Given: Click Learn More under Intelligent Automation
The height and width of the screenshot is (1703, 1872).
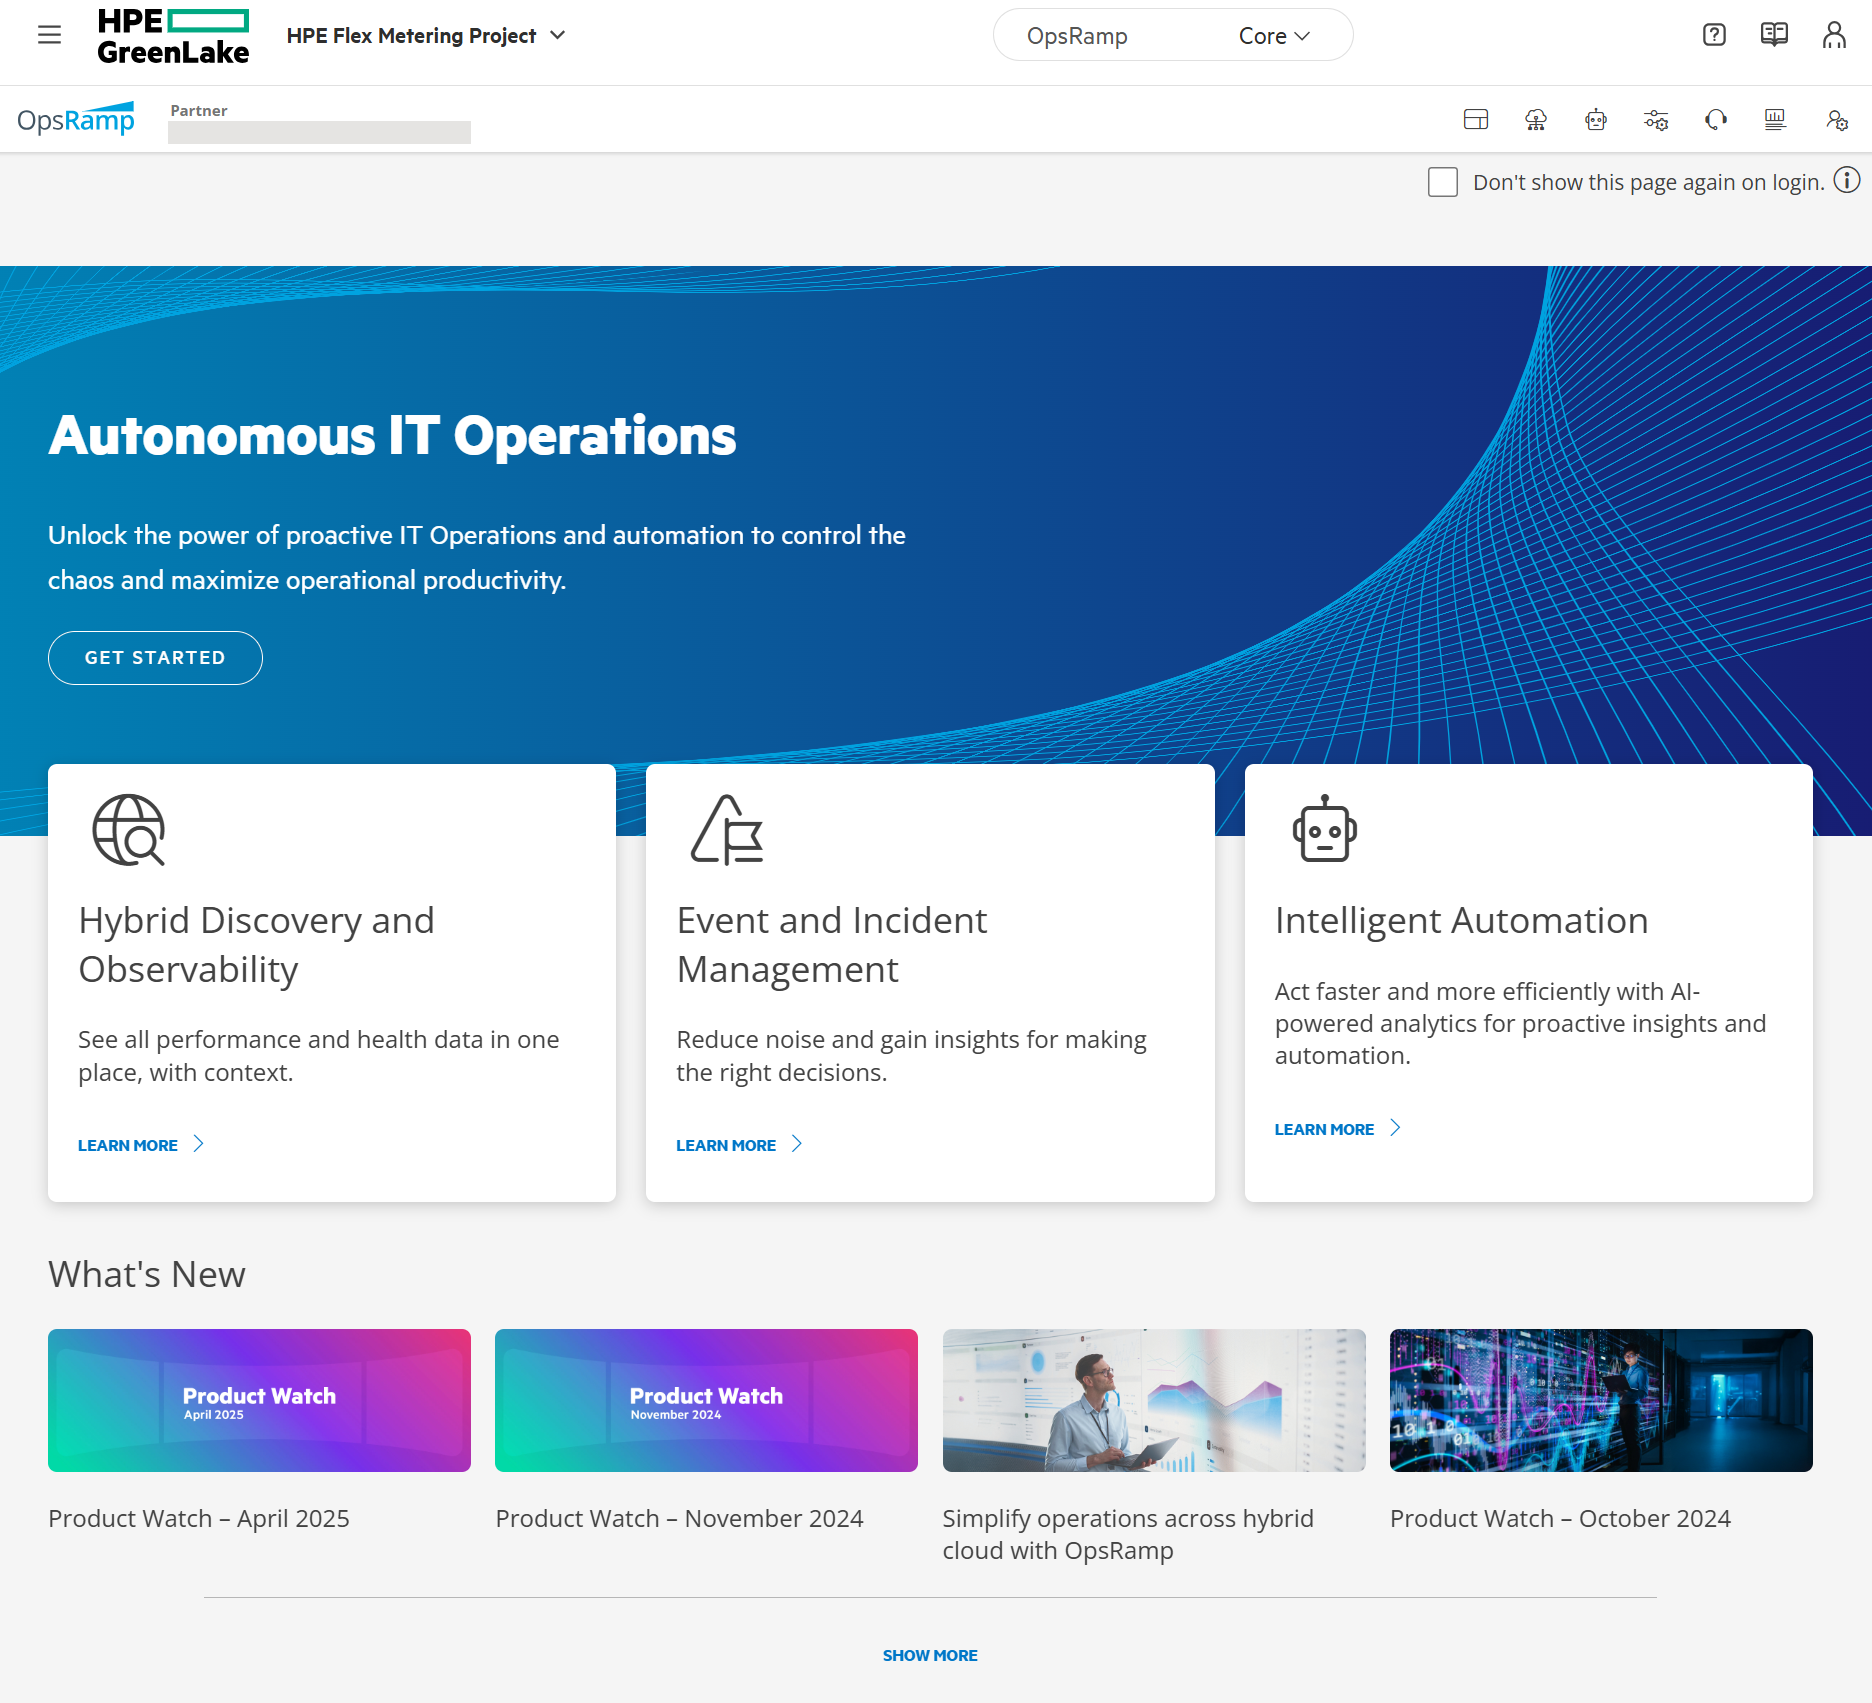Looking at the screenshot, I should (1337, 1129).
